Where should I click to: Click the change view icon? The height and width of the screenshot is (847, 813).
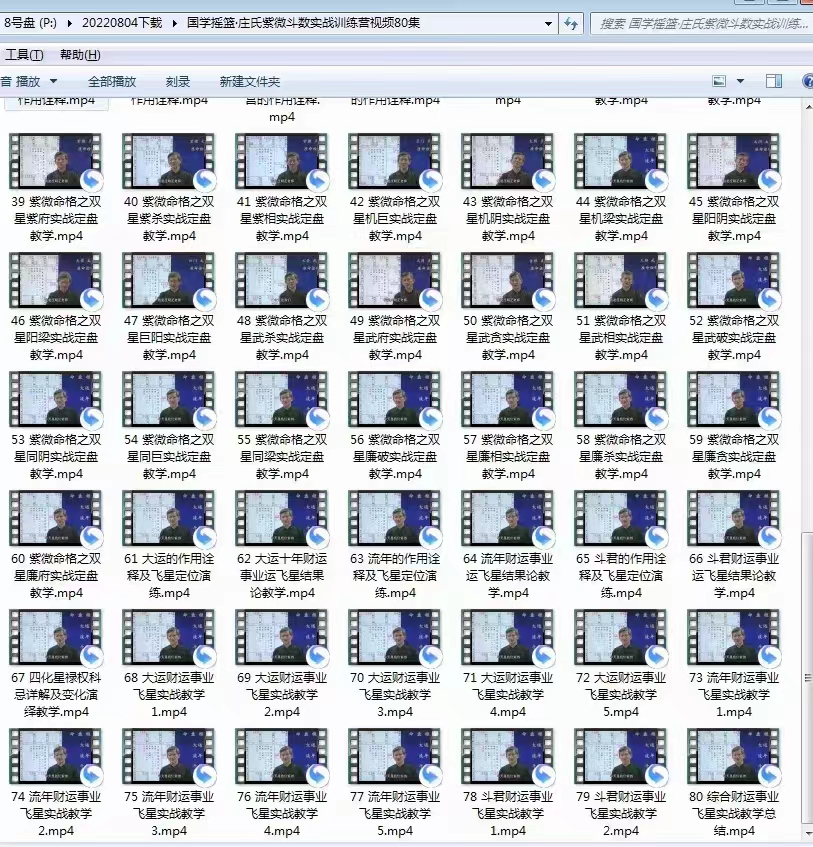point(719,81)
